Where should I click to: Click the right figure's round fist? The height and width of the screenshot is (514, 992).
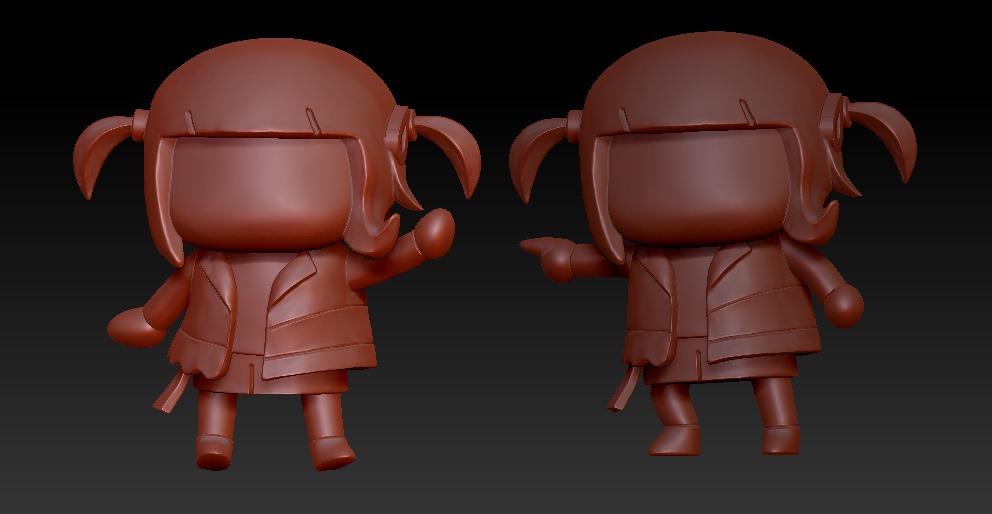click(x=846, y=303)
